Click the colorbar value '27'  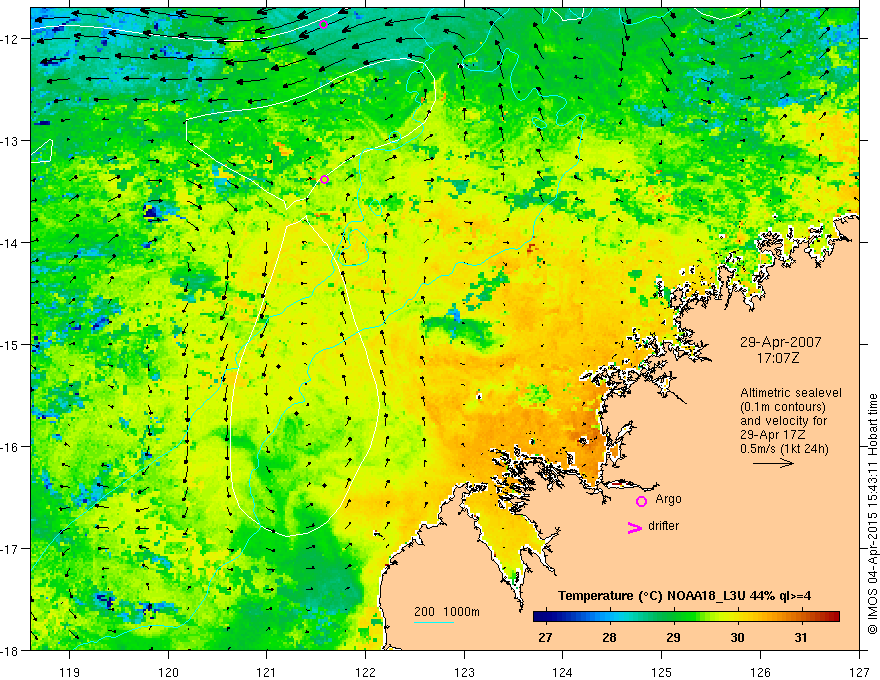[x=545, y=637]
